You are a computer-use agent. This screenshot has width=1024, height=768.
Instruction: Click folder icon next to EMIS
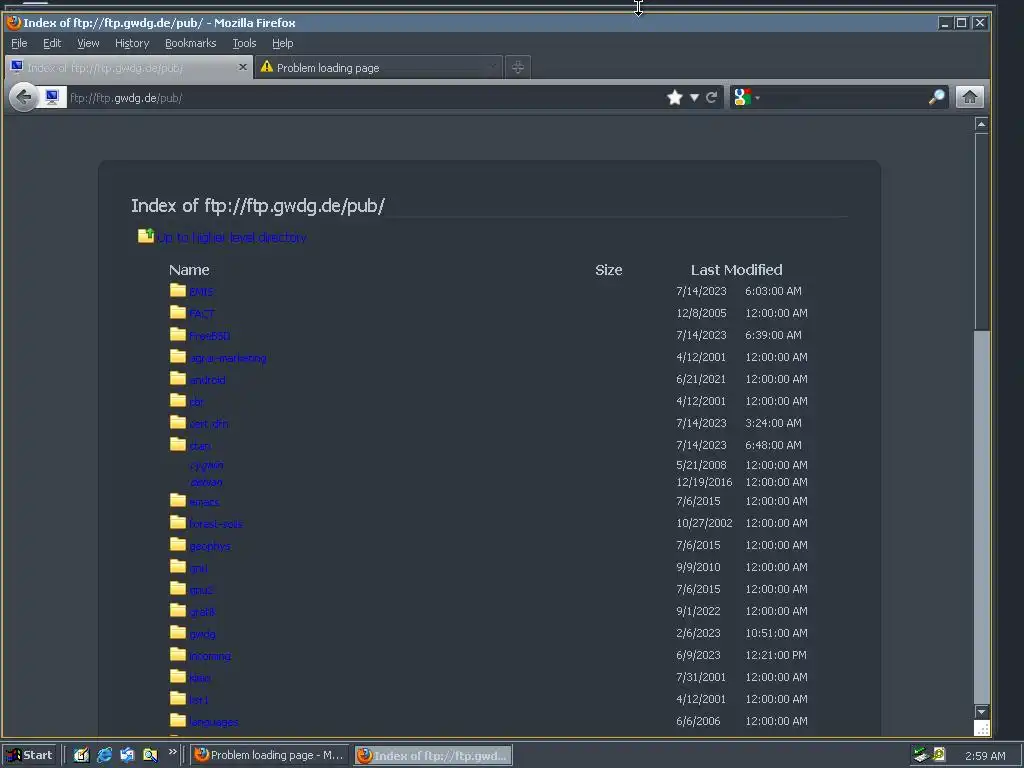[178, 290]
